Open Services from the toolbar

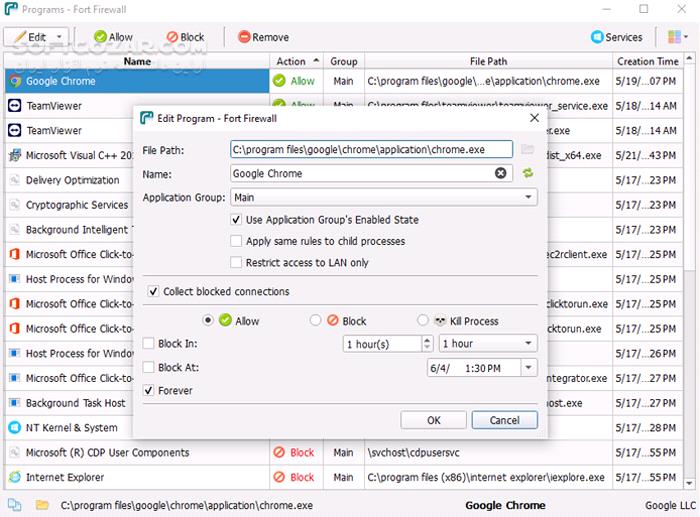click(x=617, y=37)
